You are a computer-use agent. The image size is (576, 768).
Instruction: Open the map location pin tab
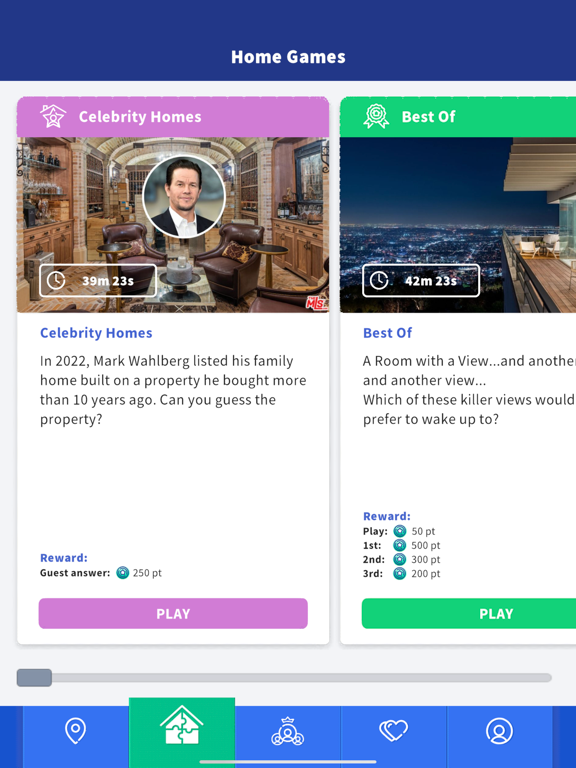click(x=75, y=731)
